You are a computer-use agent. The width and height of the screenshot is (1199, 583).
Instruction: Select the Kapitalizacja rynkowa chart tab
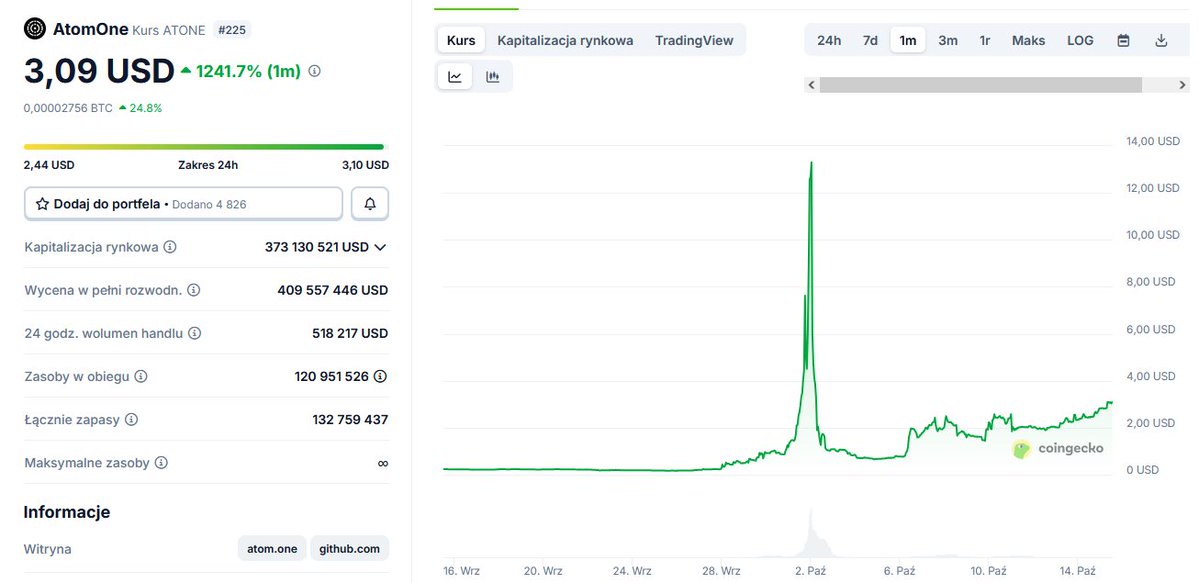tap(565, 41)
